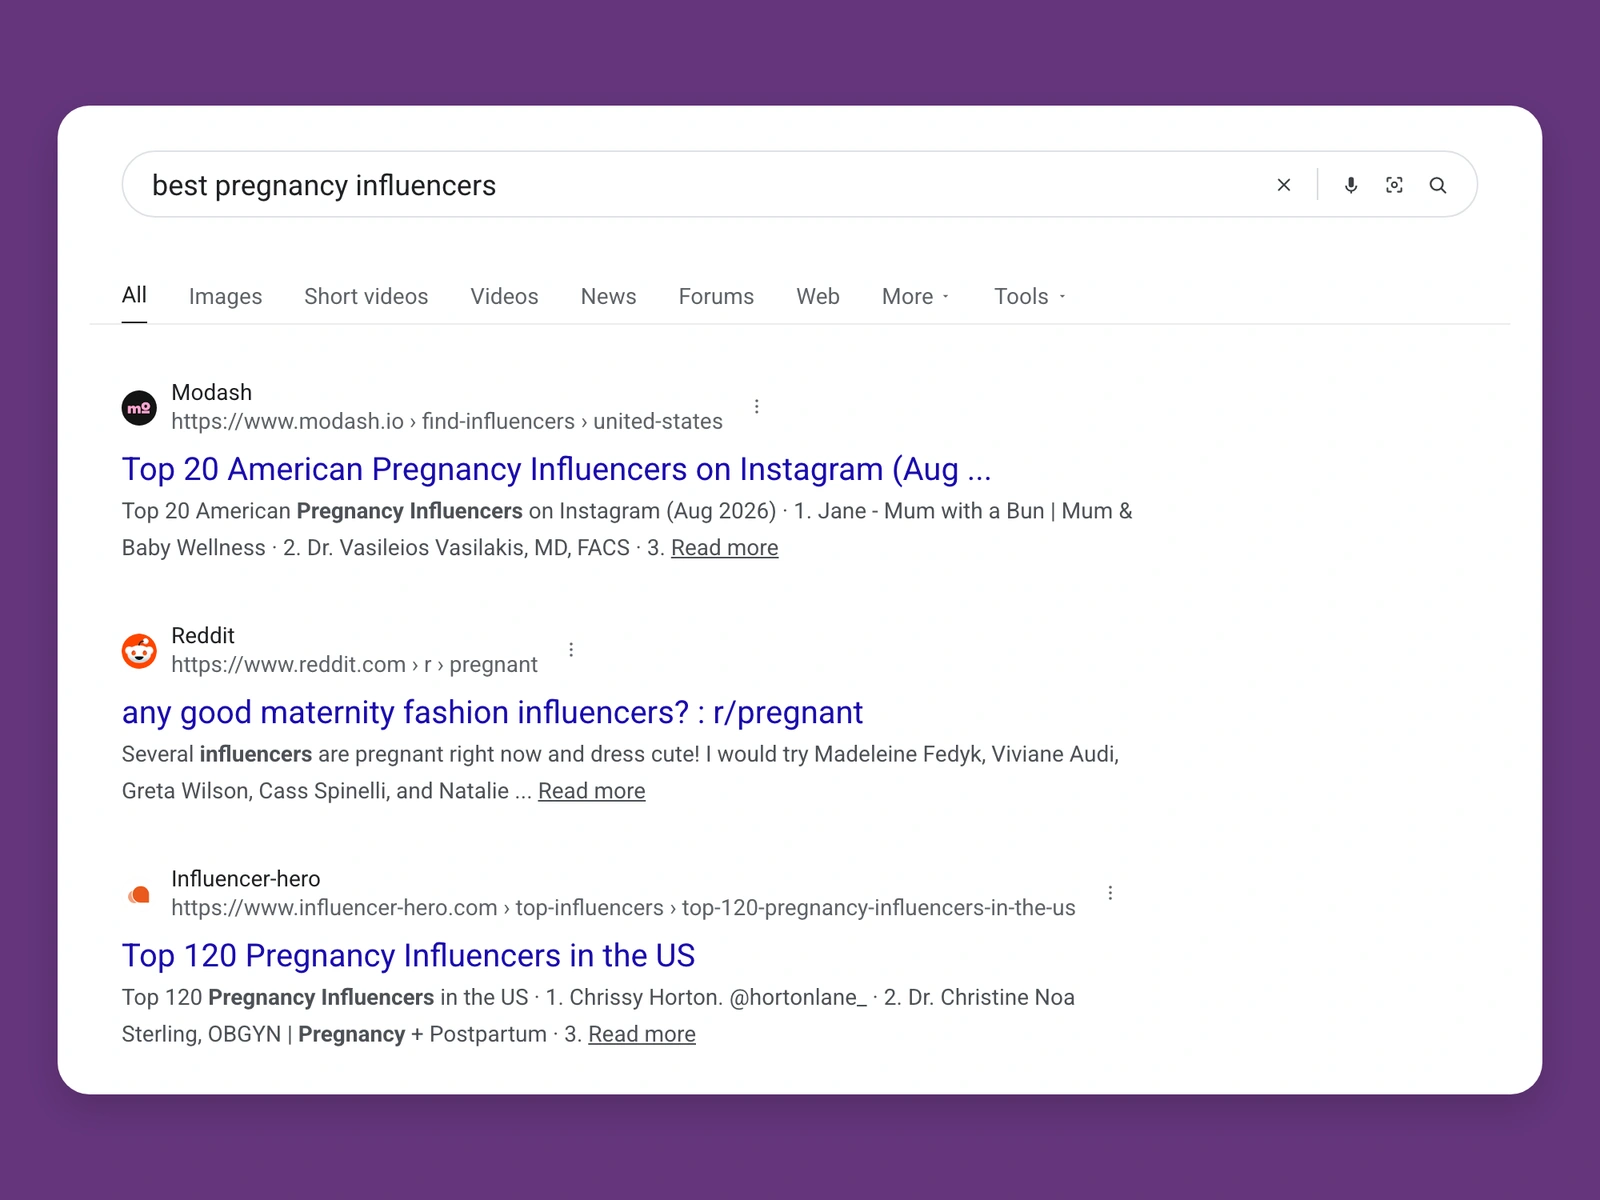Image resolution: width=1600 pixels, height=1200 pixels.
Task: Open 'Top 120 Pregnancy Influencers in the US' link
Action: click(x=408, y=955)
